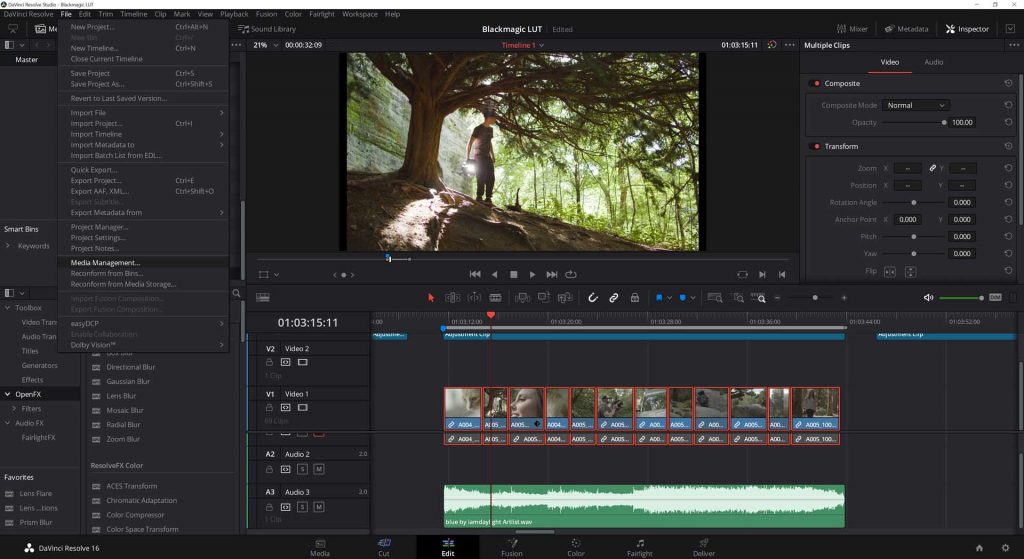1024x559 pixels.
Task: Search effects with magnifier icon
Action: pos(236,293)
